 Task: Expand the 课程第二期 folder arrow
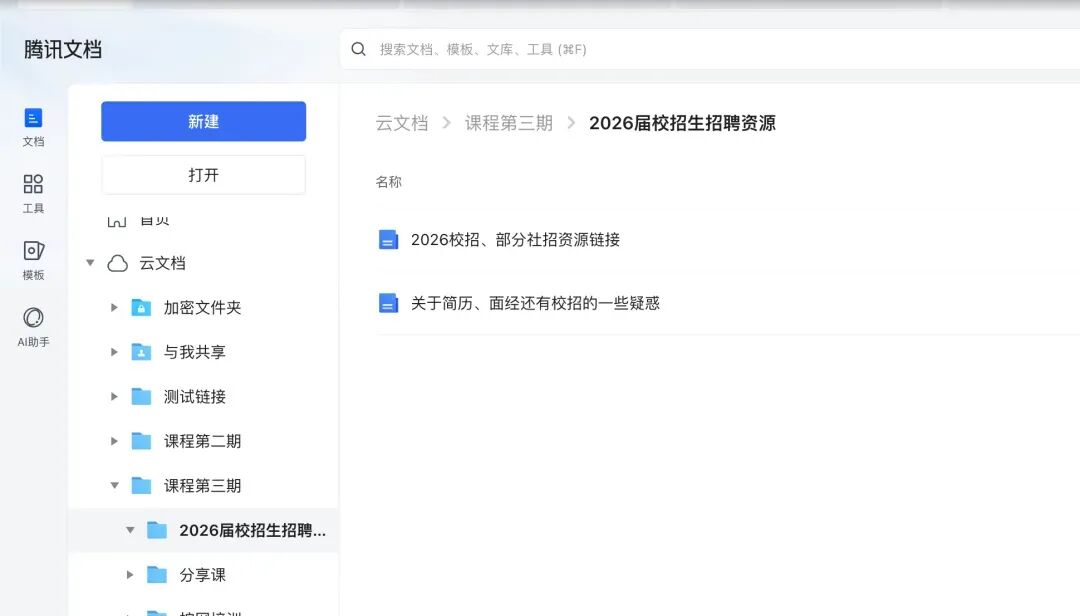114,441
